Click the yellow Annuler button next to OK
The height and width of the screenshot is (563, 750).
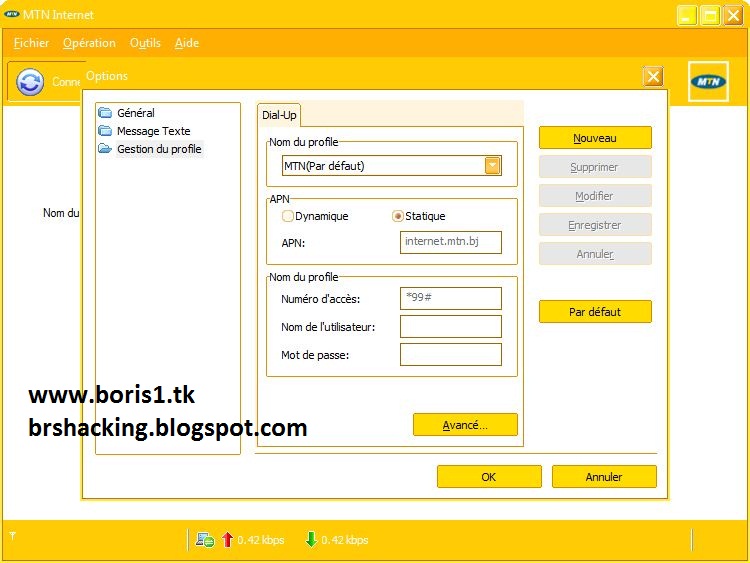click(604, 477)
